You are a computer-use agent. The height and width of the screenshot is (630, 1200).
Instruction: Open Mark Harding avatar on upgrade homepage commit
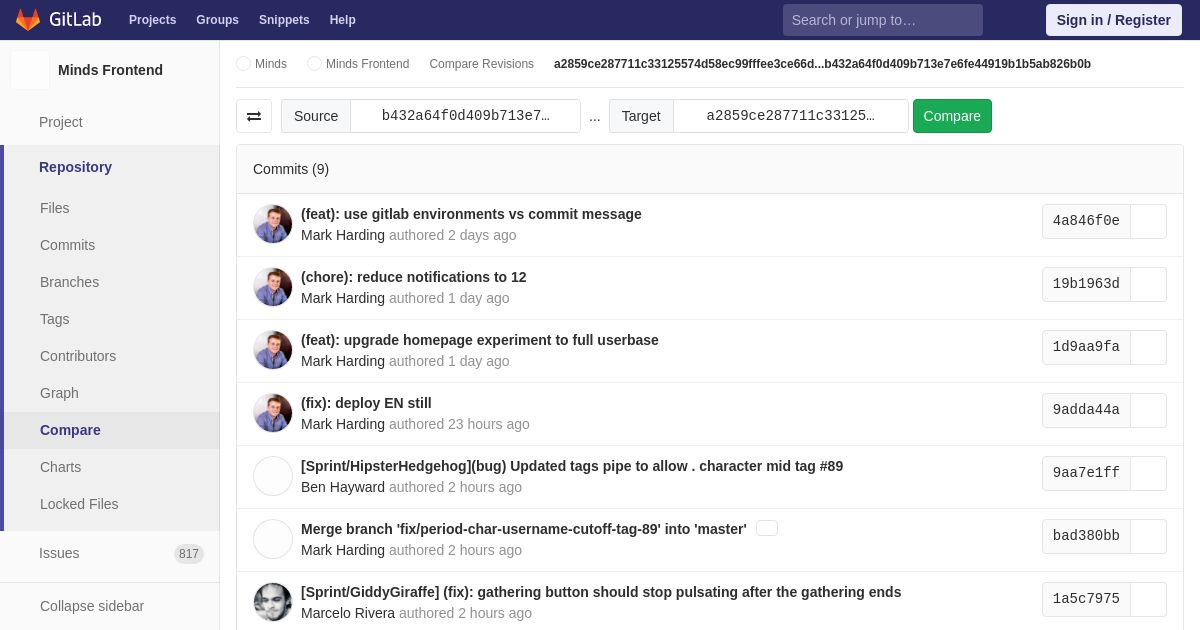(273, 350)
